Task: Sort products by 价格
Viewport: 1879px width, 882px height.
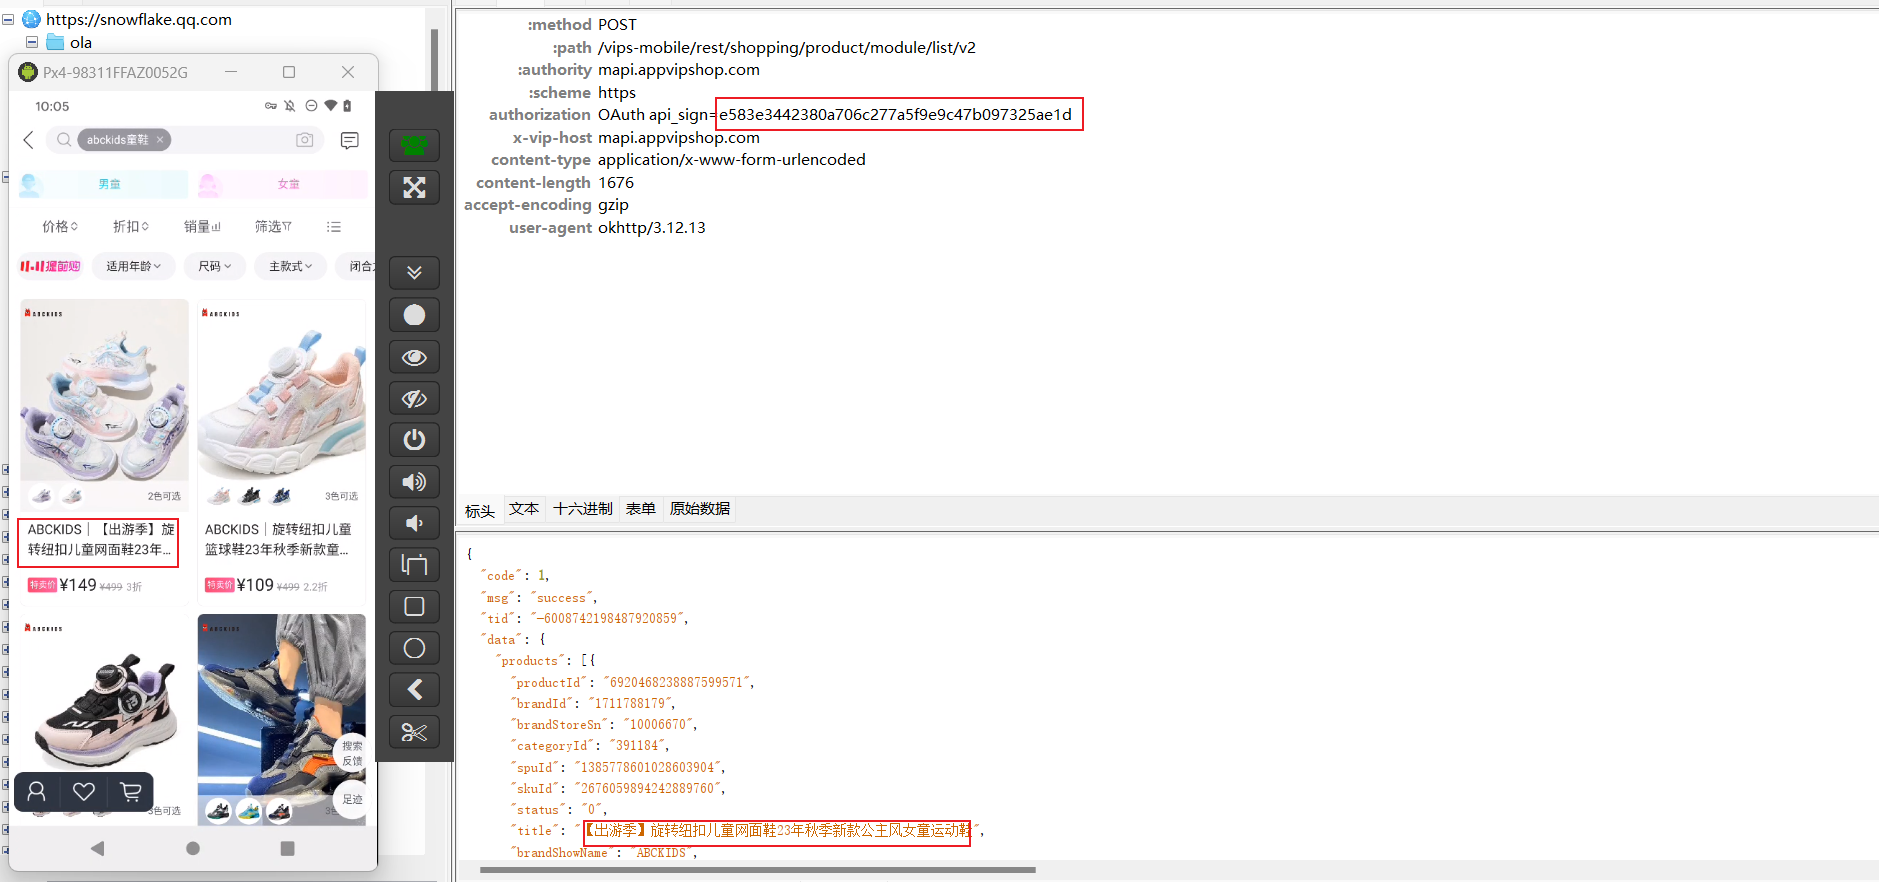Action: (60, 227)
